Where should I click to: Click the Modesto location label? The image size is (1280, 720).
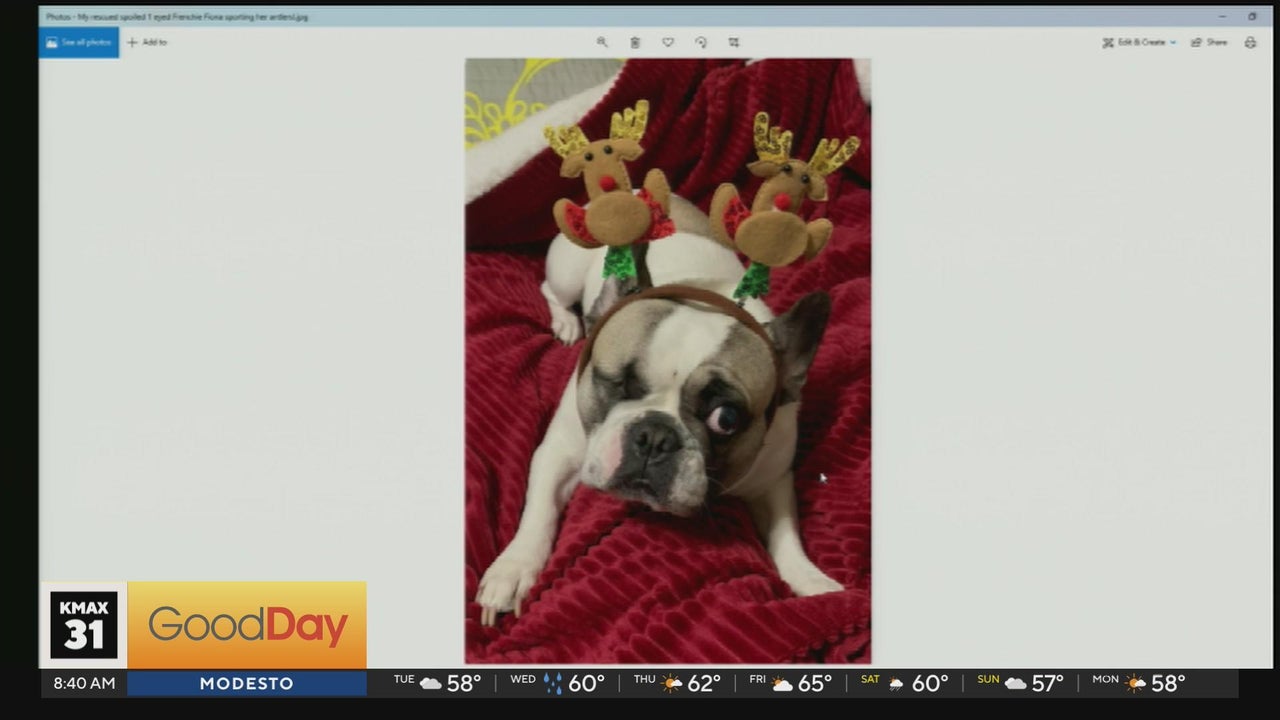[246, 683]
